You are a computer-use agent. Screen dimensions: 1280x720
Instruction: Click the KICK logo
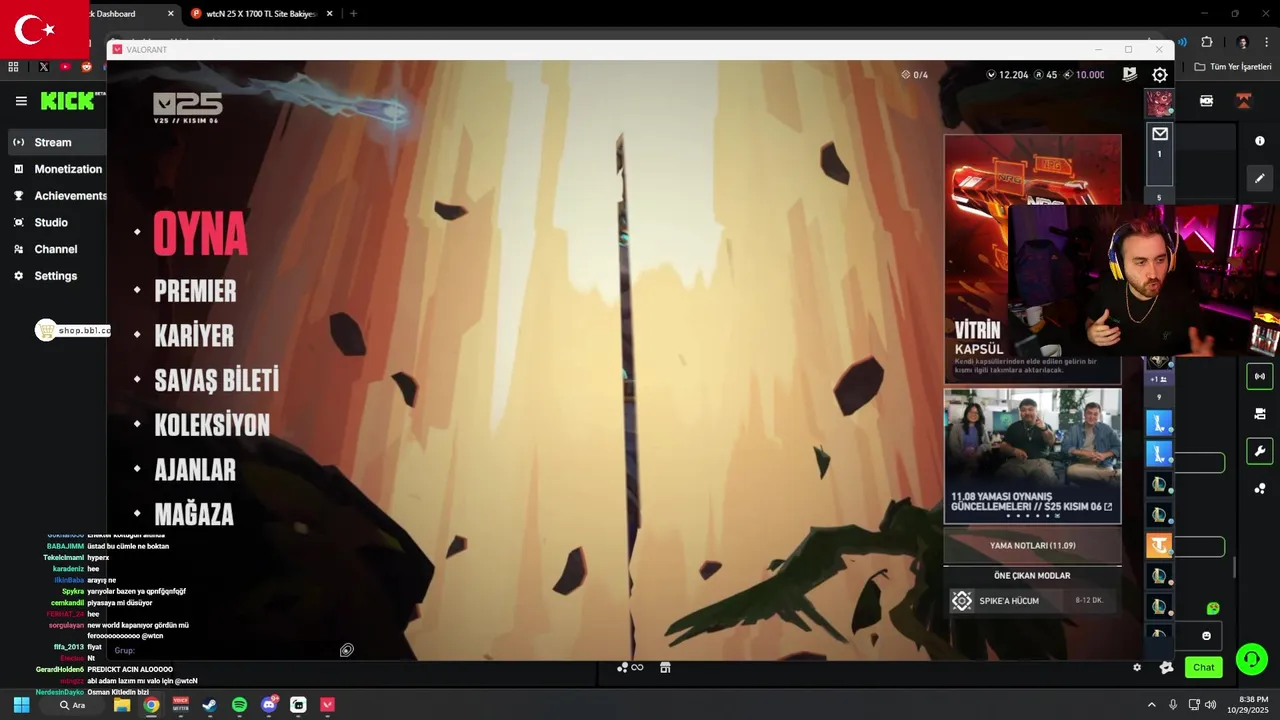tap(68, 101)
